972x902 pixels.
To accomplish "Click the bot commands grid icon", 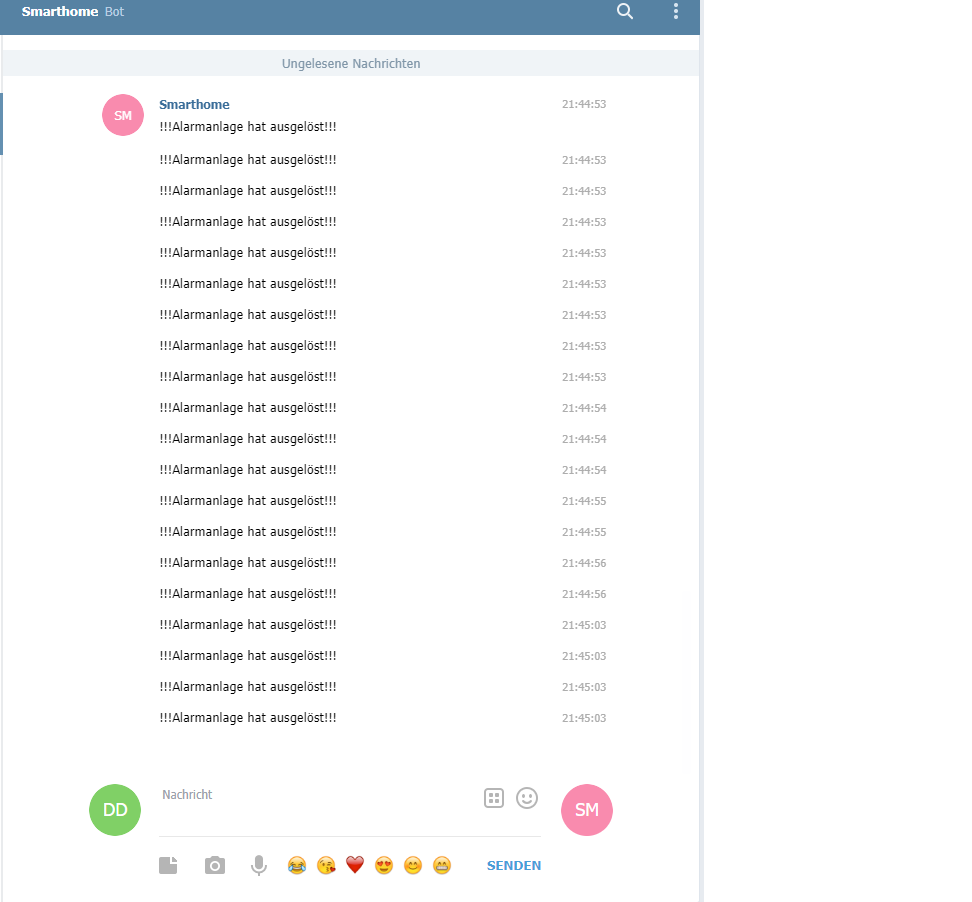I will [494, 798].
